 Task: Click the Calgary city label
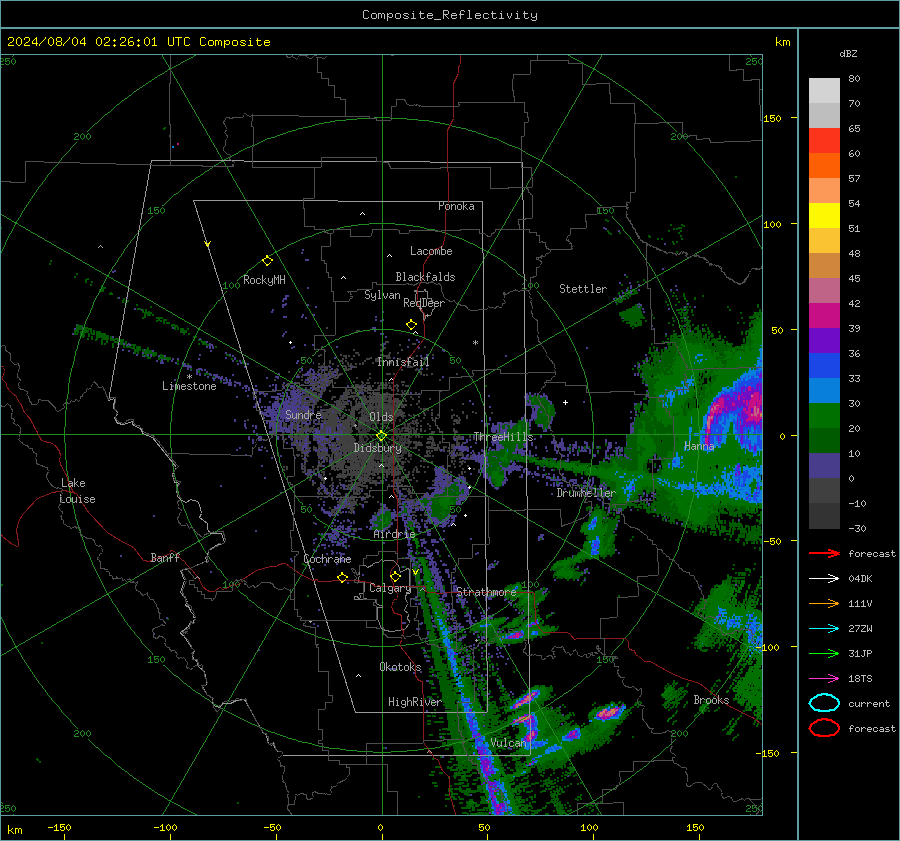[x=390, y=588]
